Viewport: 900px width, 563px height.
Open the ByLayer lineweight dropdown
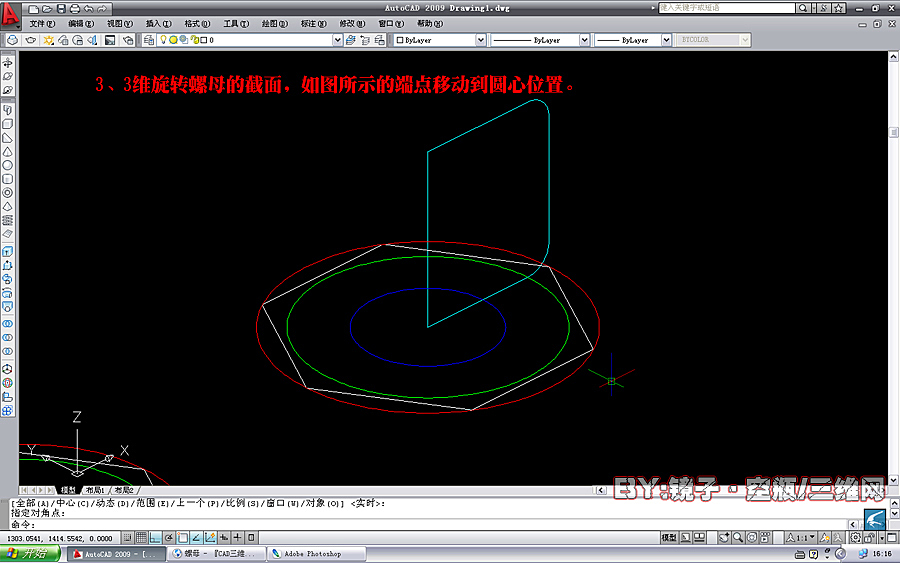(666, 40)
